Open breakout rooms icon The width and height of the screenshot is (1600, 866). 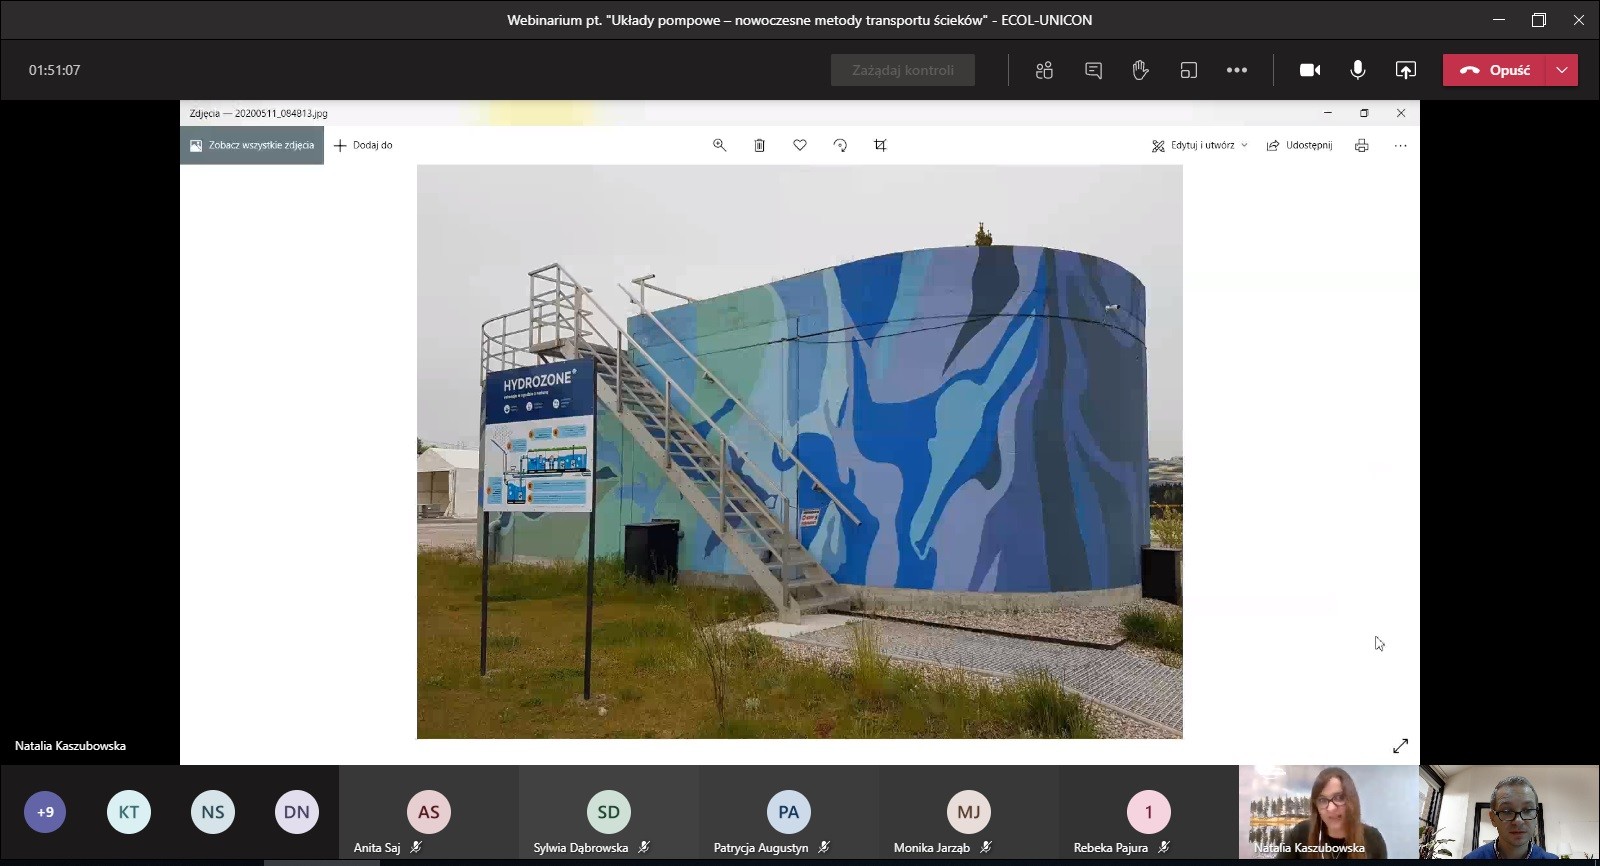(1188, 70)
